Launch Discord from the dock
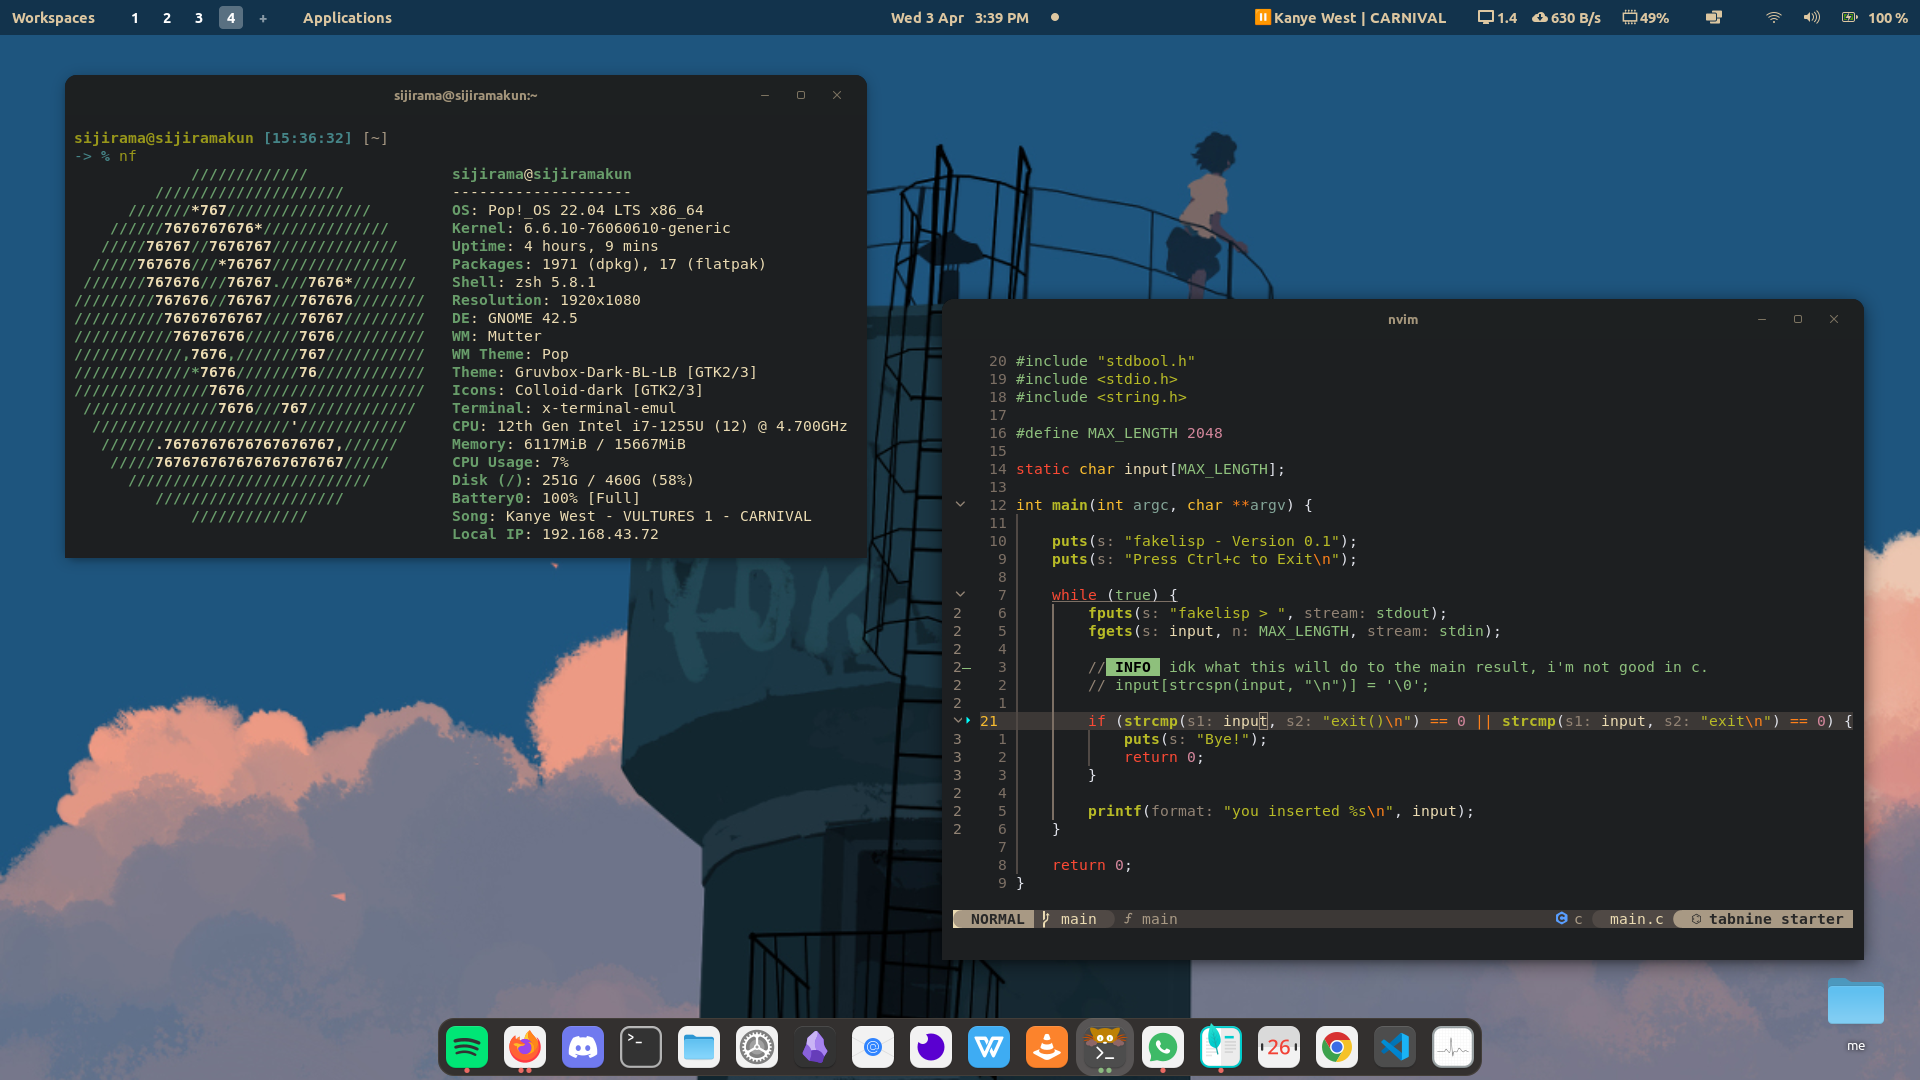The height and width of the screenshot is (1080, 1920). coord(583,1047)
